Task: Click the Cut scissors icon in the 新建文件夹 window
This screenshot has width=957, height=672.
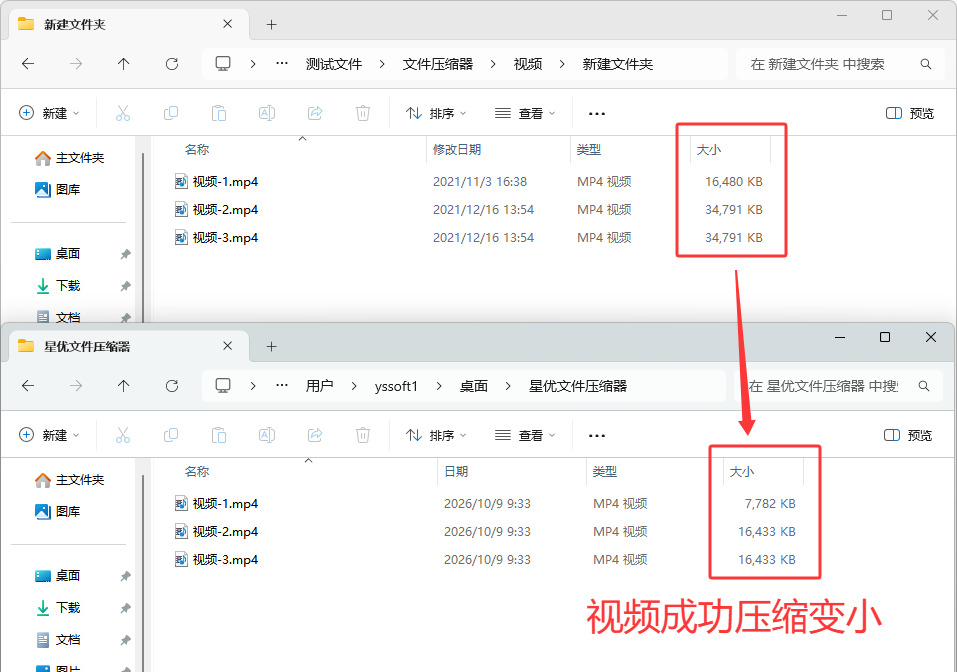Action: coord(123,113)
